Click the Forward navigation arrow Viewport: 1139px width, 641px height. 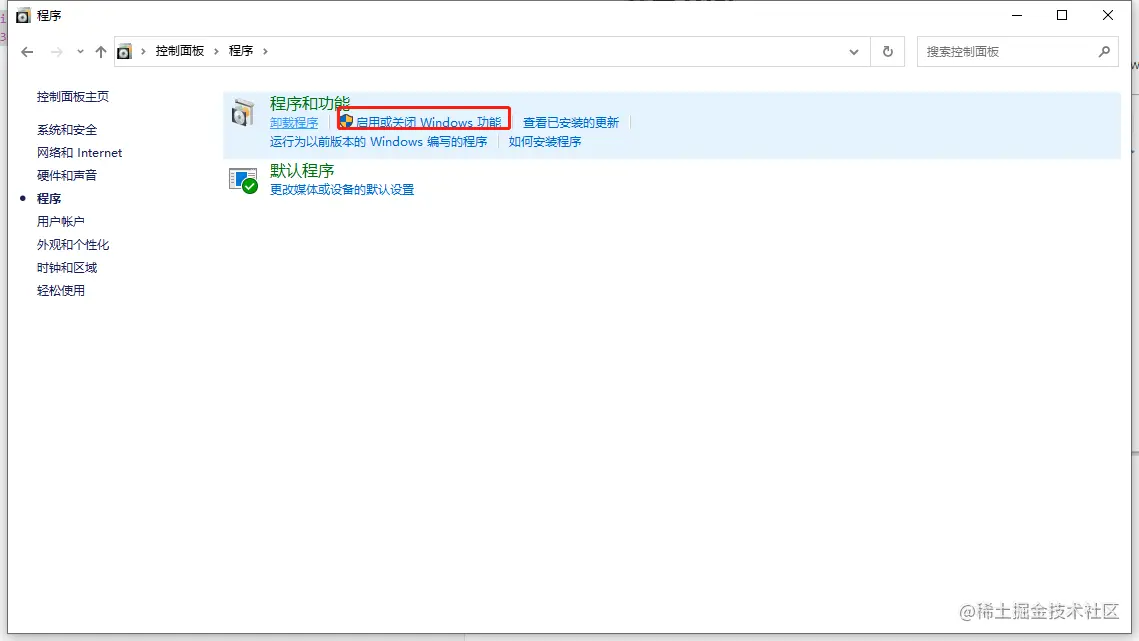pos(56,52)
